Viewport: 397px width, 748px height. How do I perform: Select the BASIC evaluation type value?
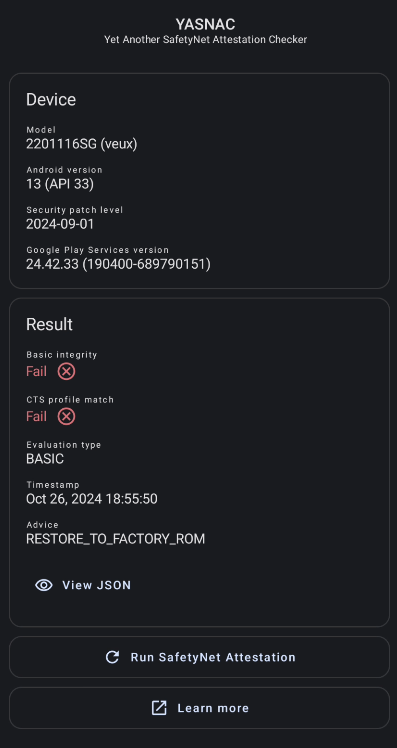point(45,459)
